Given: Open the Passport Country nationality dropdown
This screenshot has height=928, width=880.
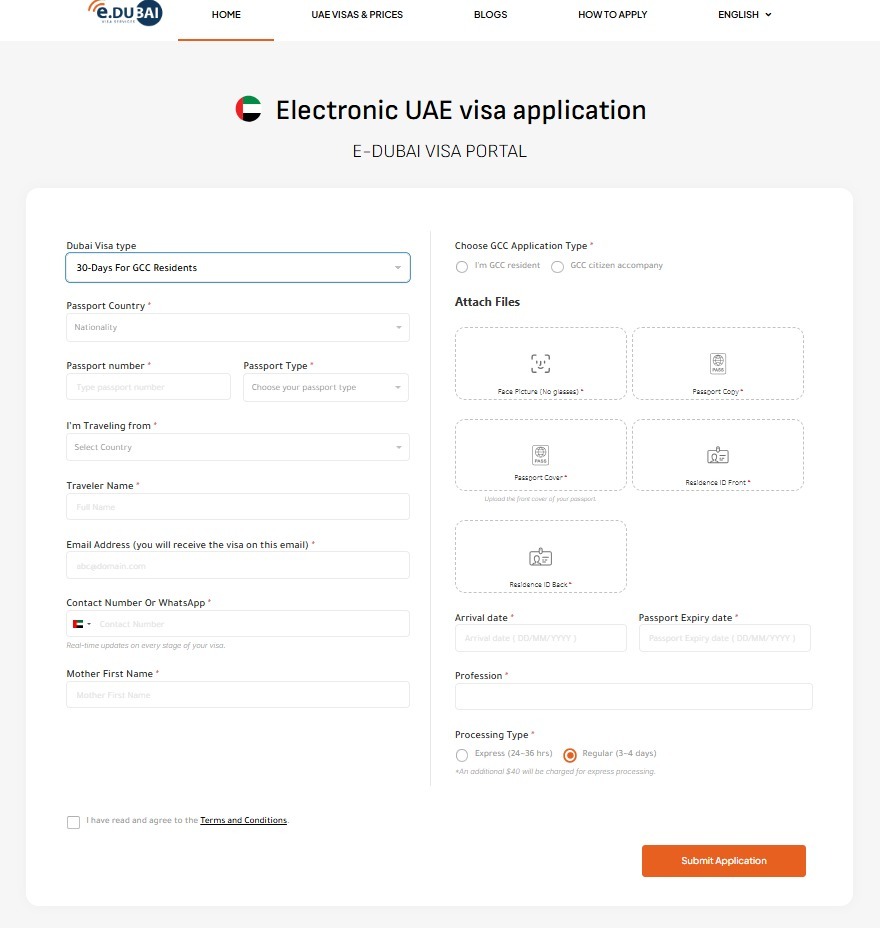Looking at the screenshot, I should coord(238,327).
